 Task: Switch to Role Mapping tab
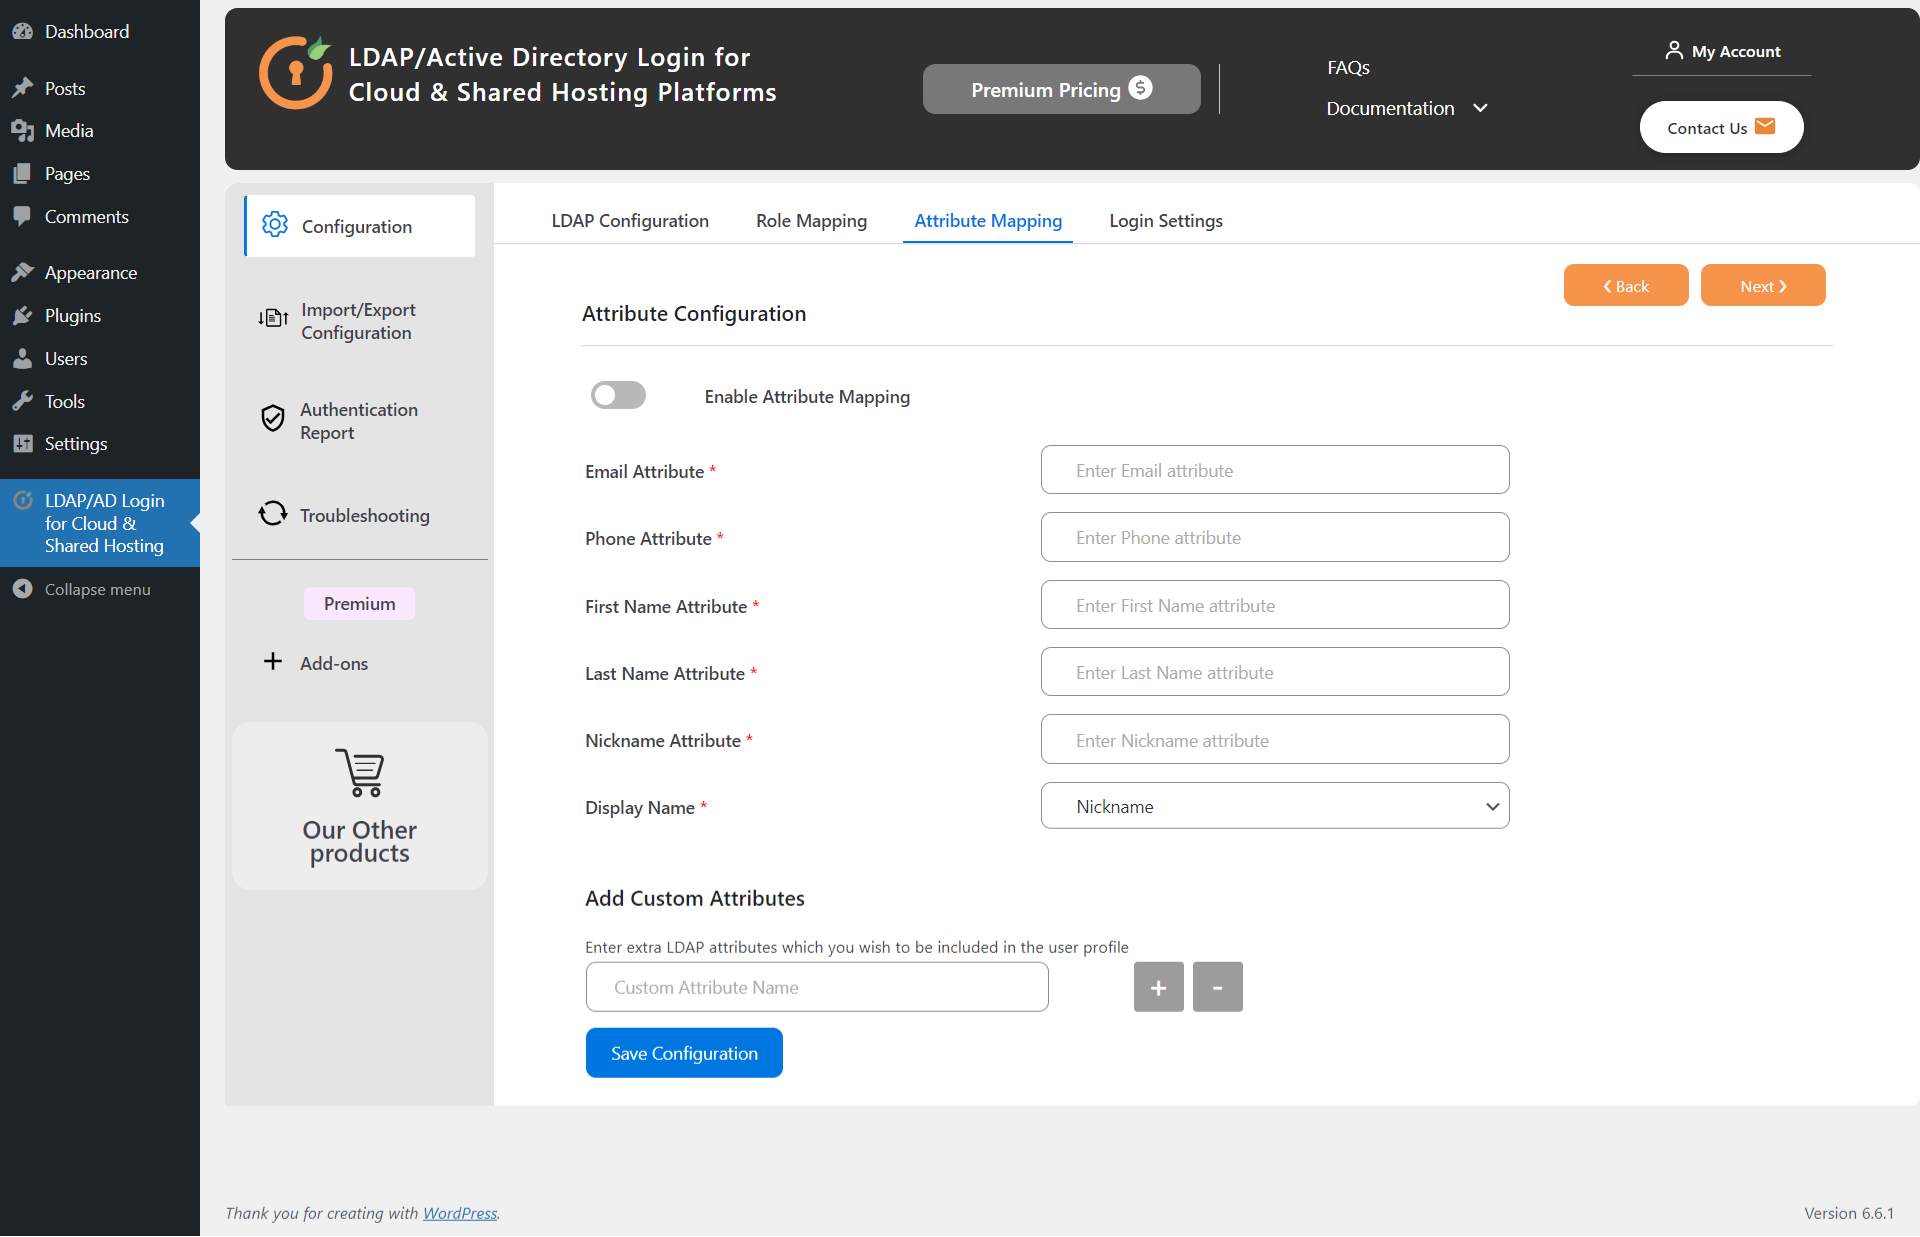coord(811,220)
